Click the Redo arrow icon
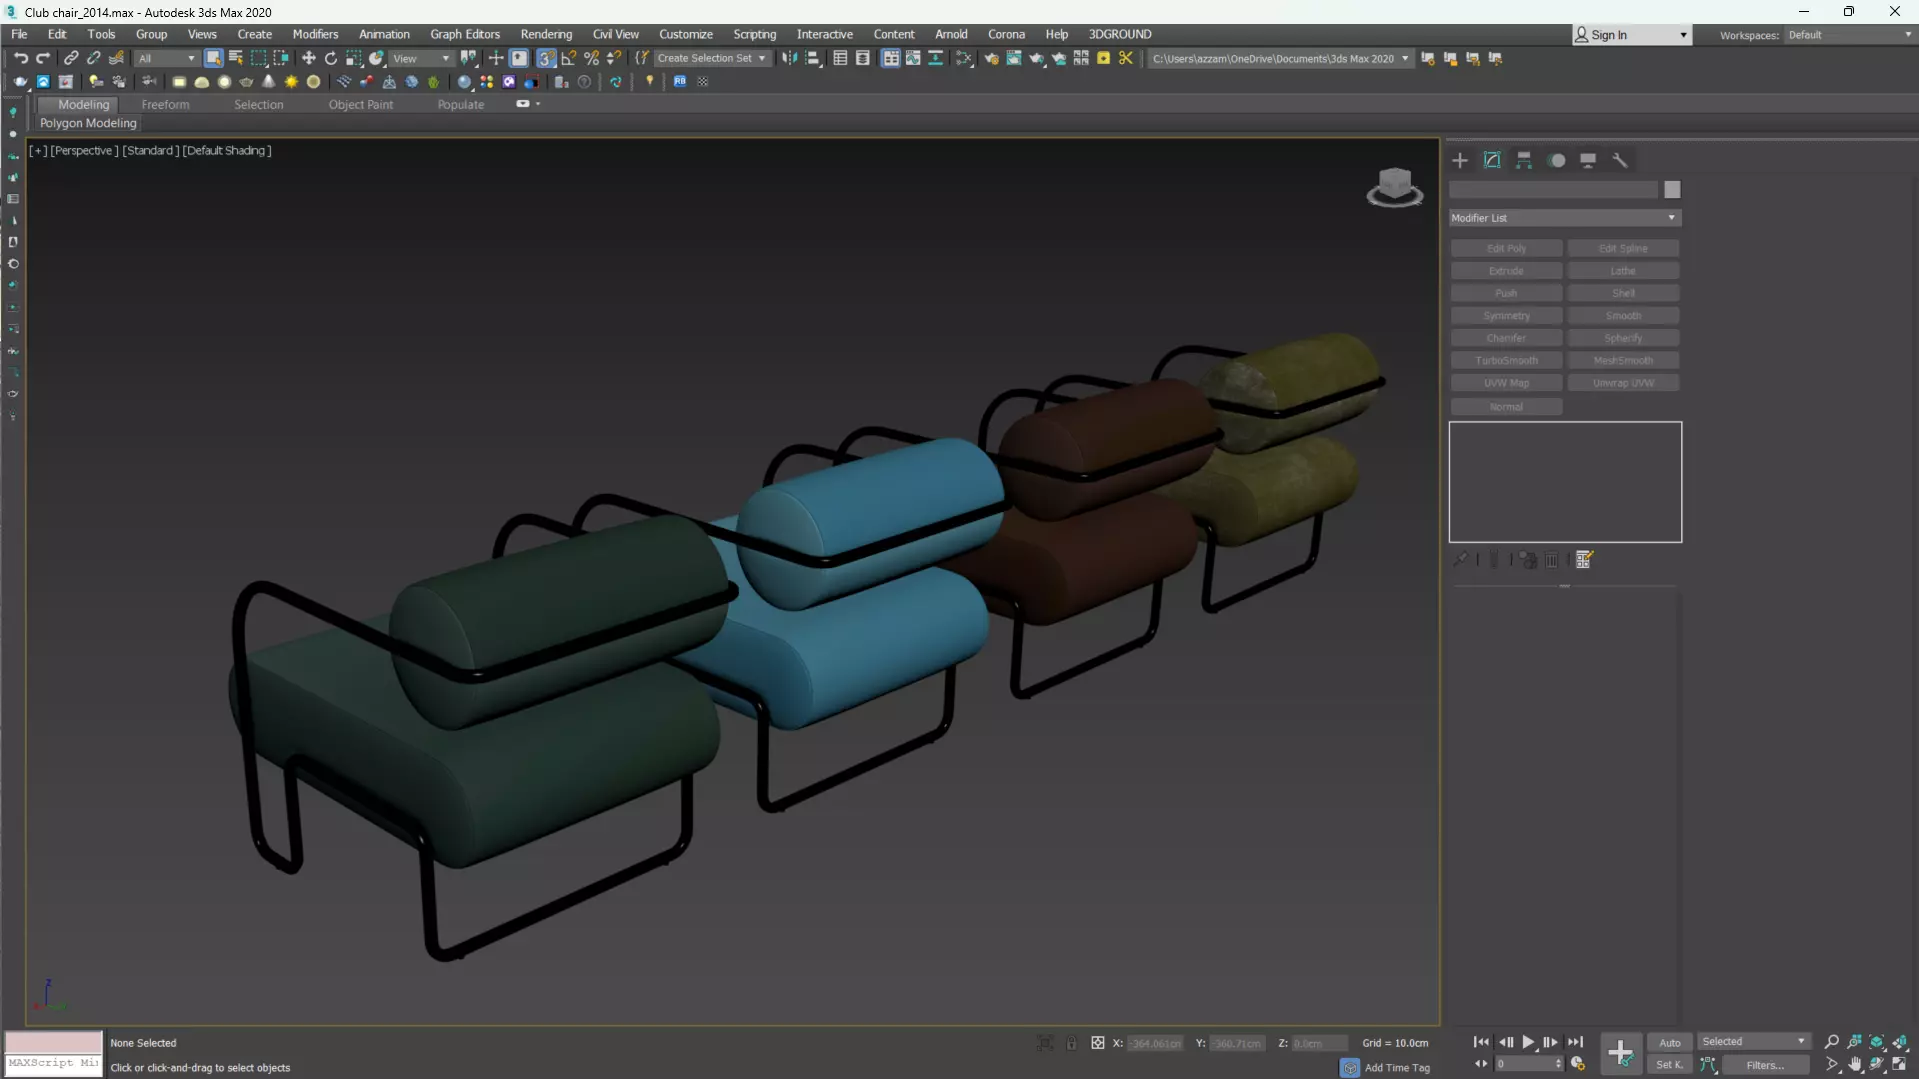1919x1079 pixels. point(43,58)
